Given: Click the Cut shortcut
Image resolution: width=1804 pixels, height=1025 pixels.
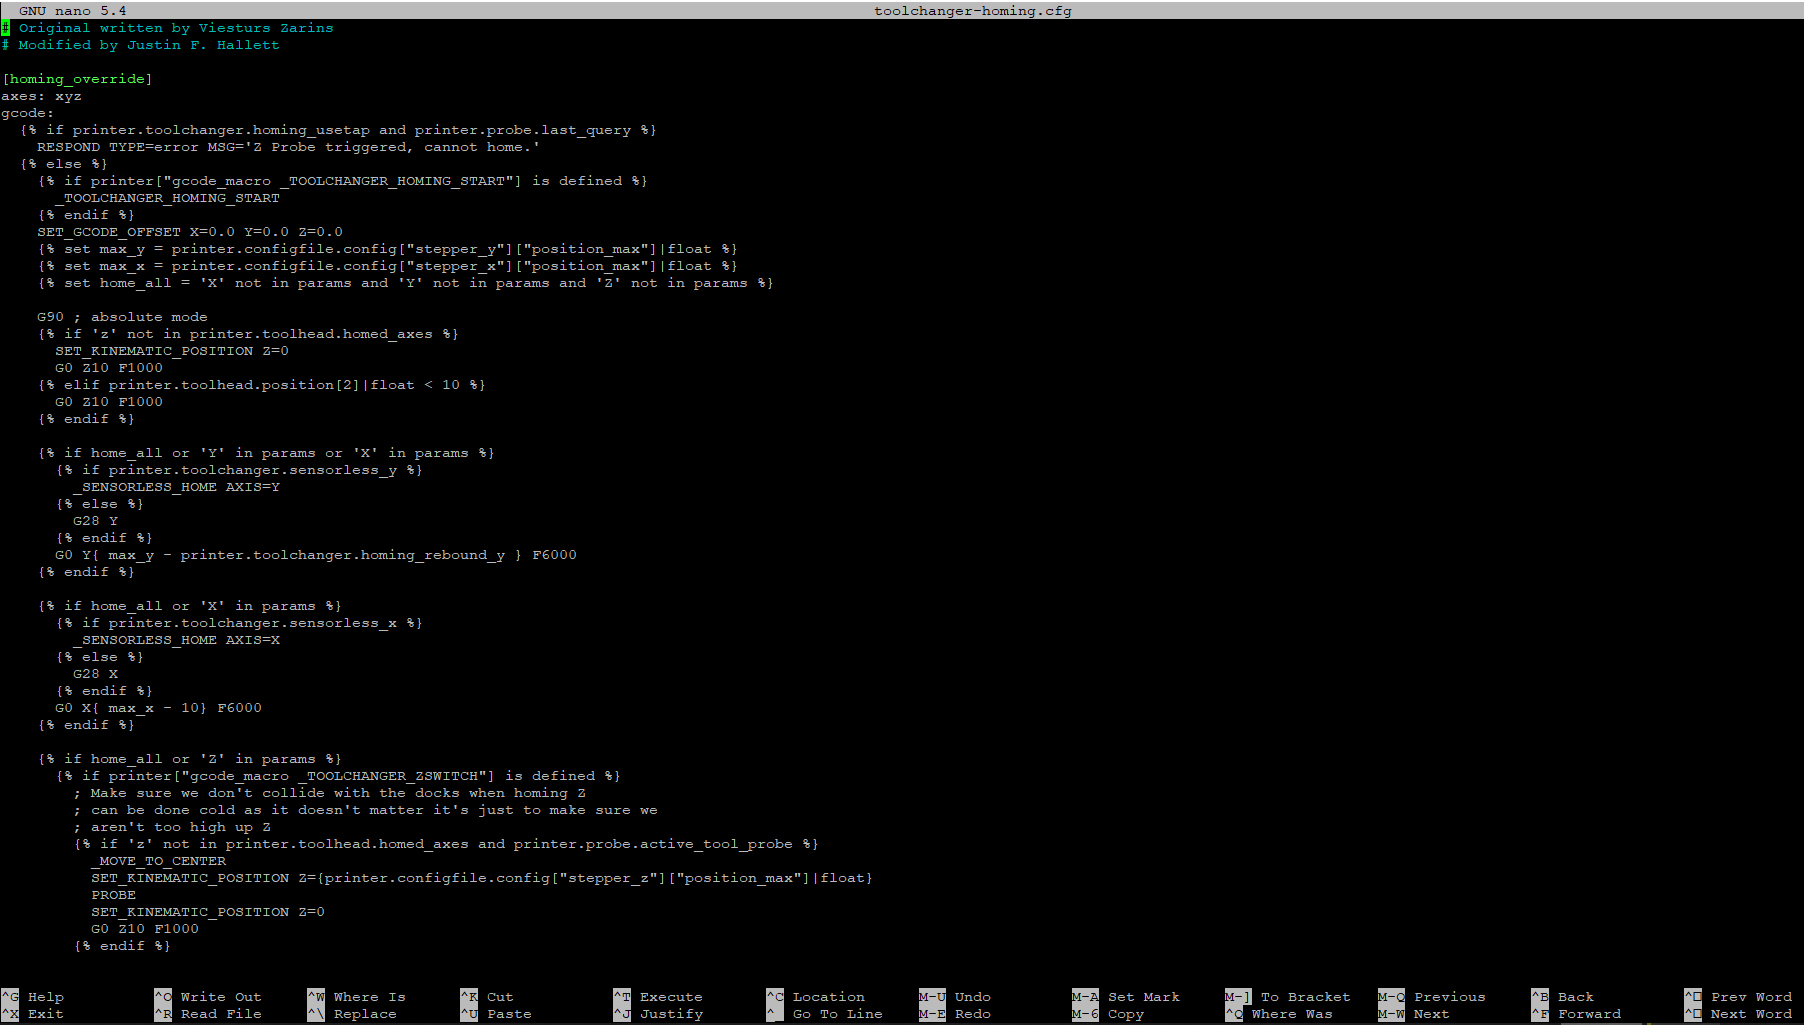Looking at the screenshot, I should (499, 997).
